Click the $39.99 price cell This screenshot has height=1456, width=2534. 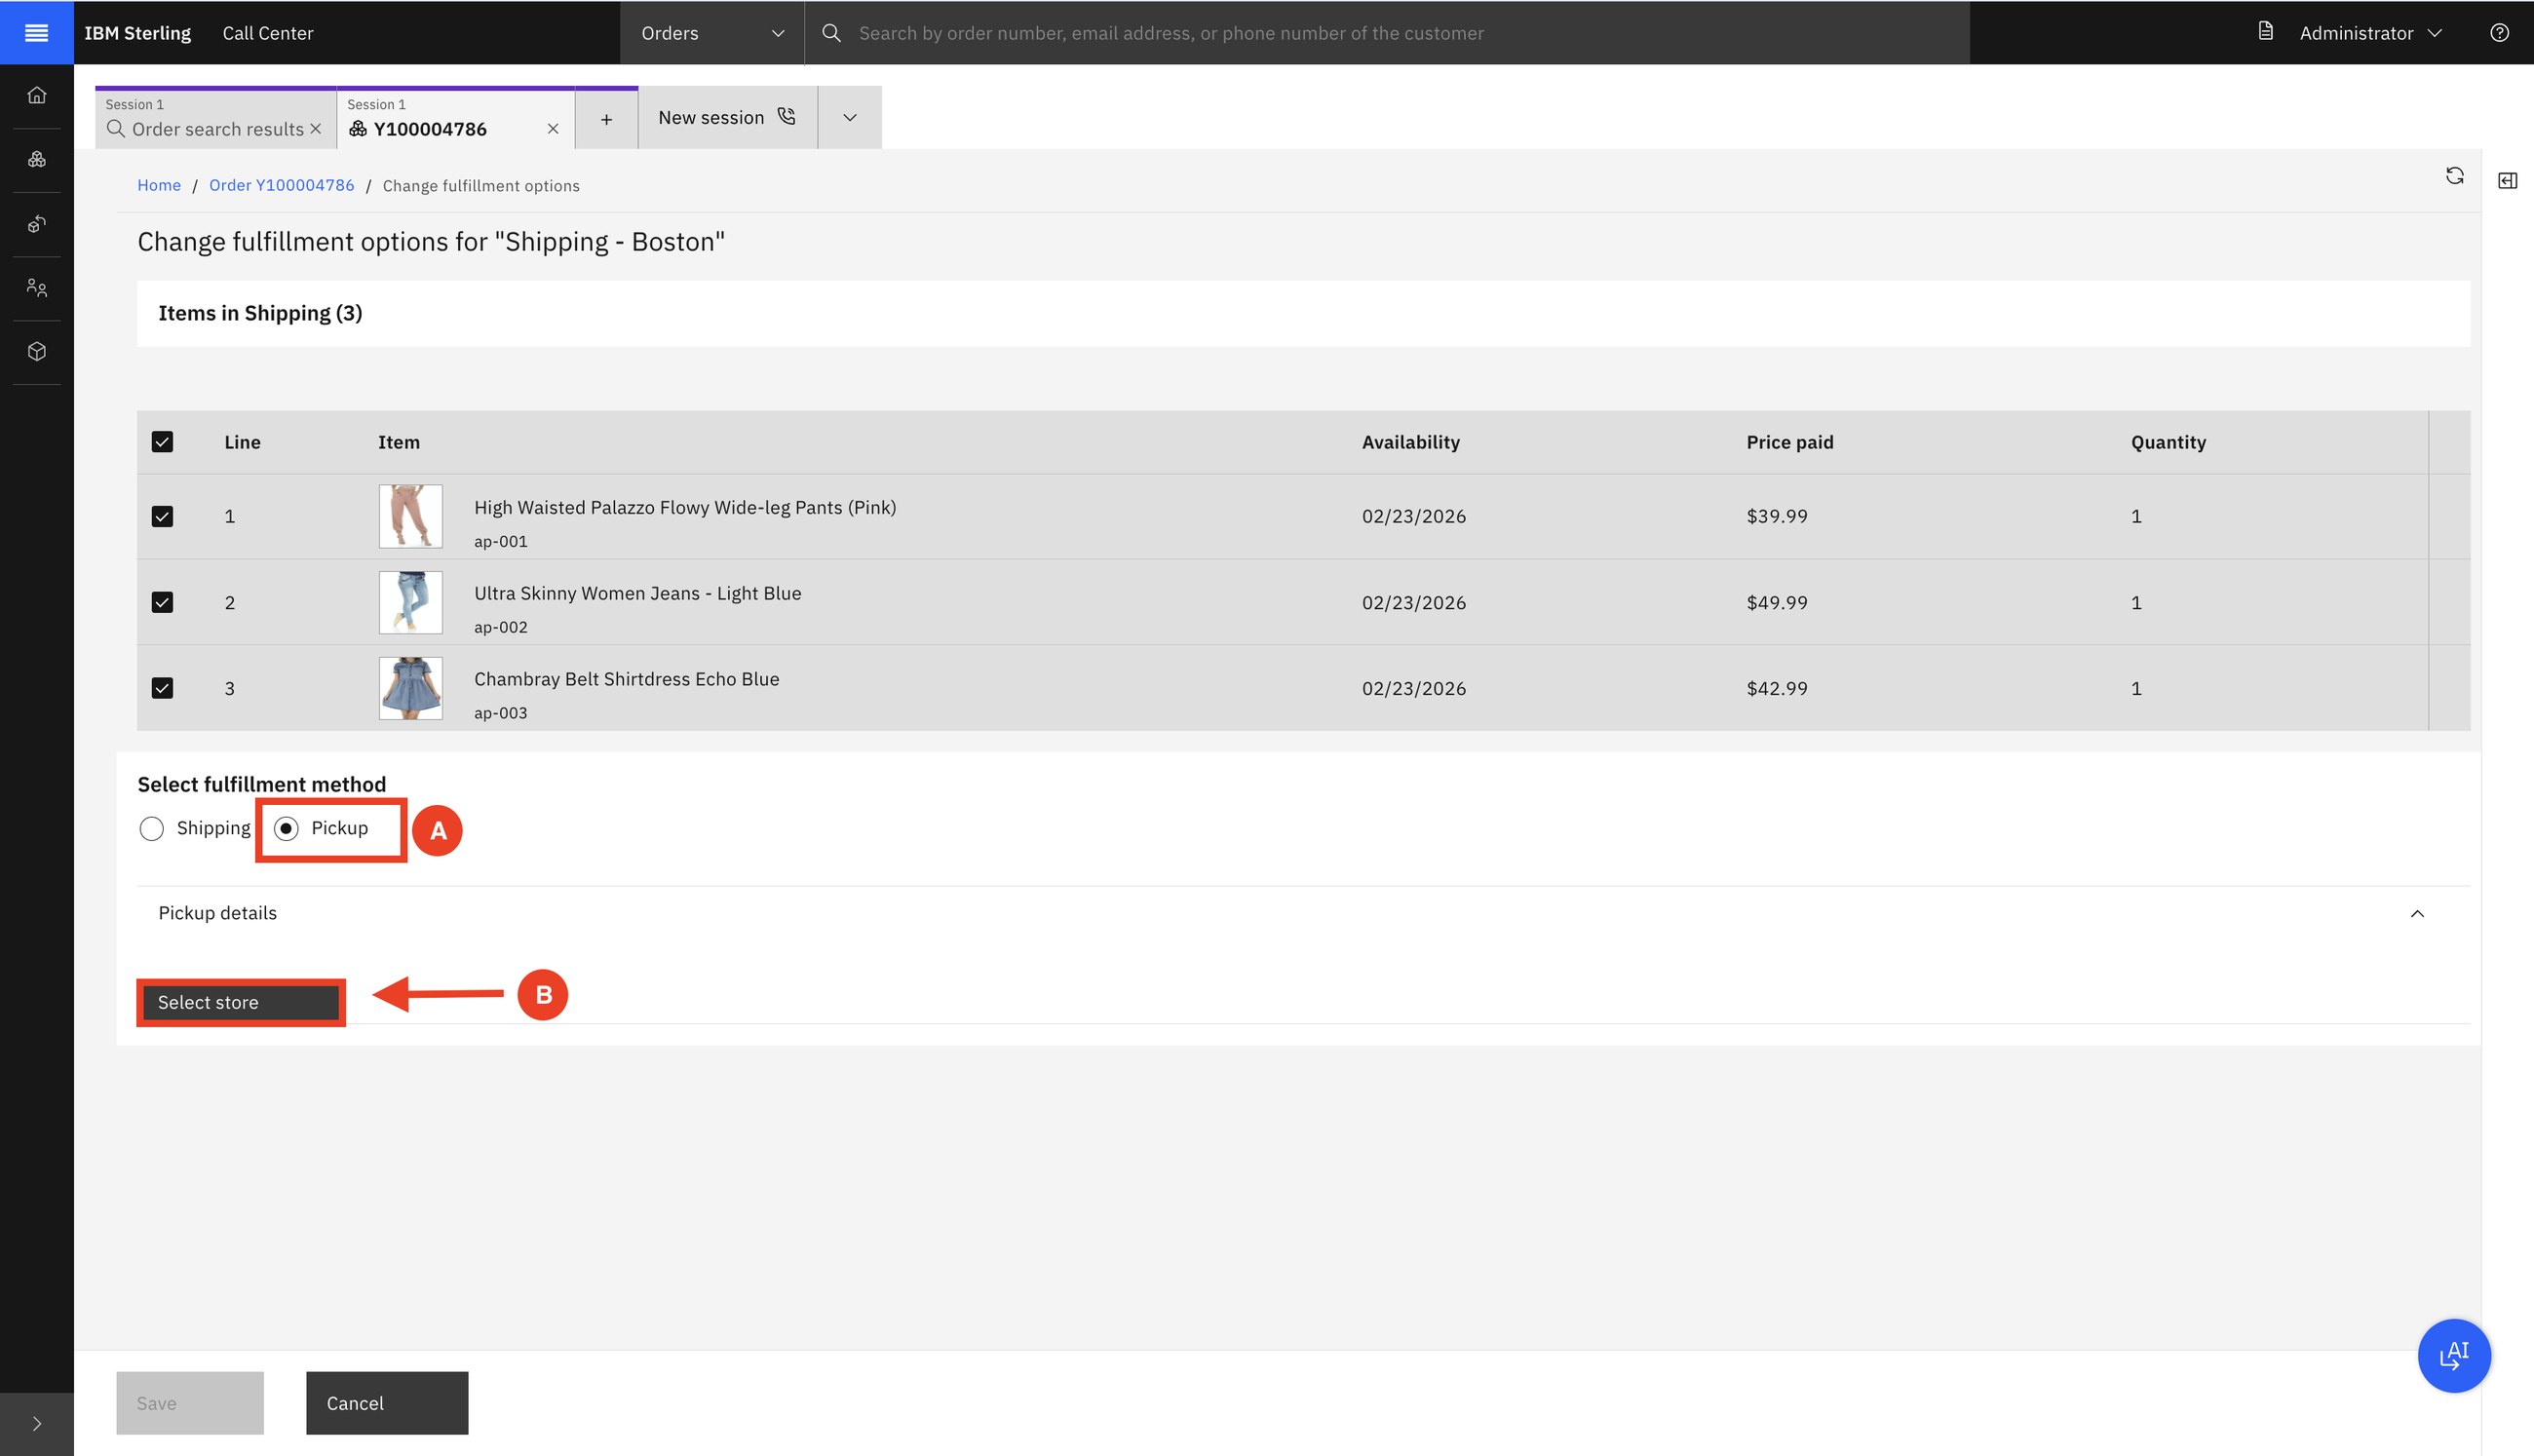click(1776, 516)
